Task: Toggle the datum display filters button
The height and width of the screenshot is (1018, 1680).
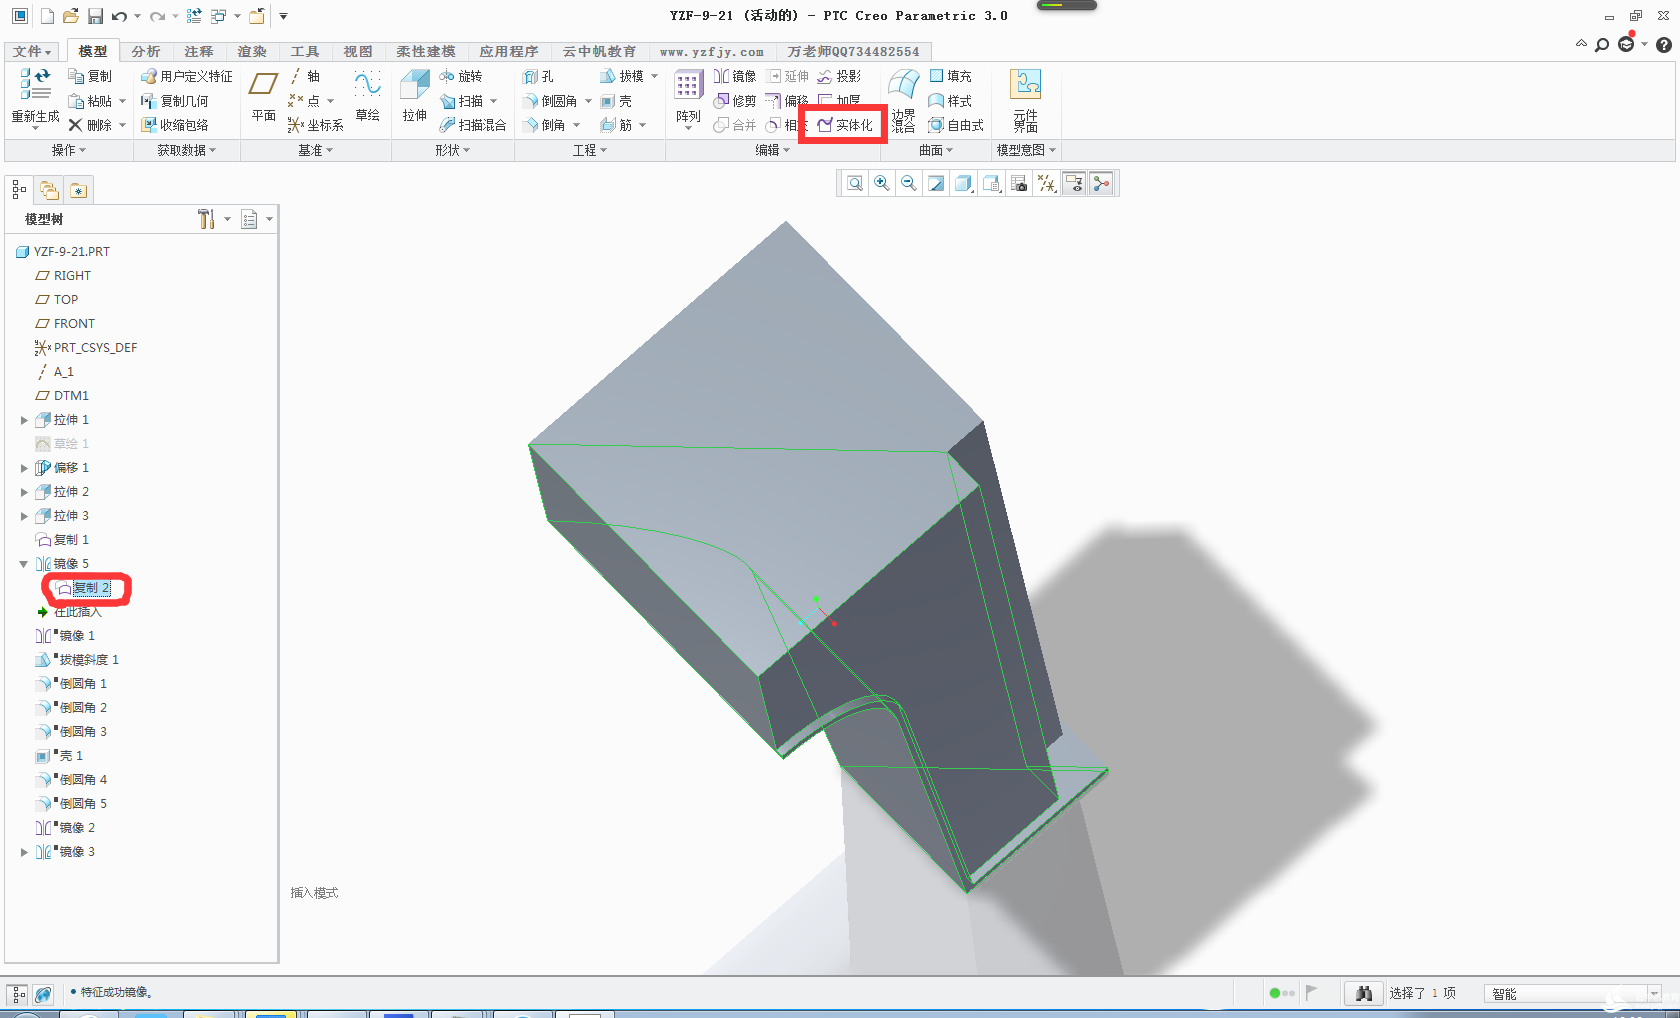Action: (1046, 183)
